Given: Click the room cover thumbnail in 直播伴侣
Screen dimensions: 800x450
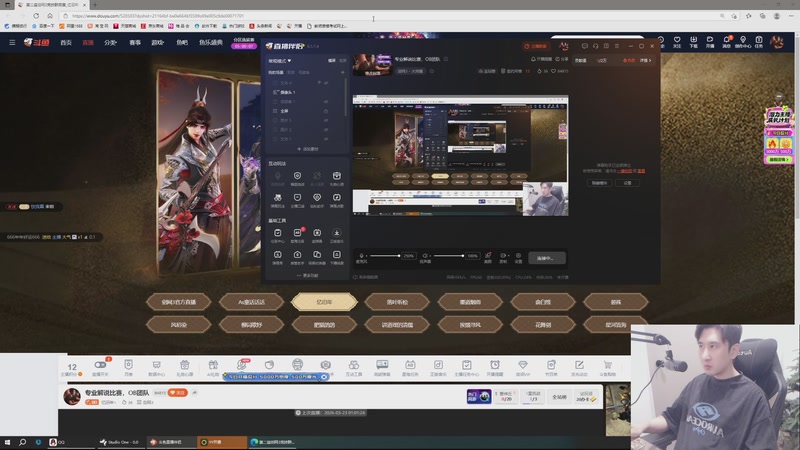Looking at the screenshot, I should point(372,65).
